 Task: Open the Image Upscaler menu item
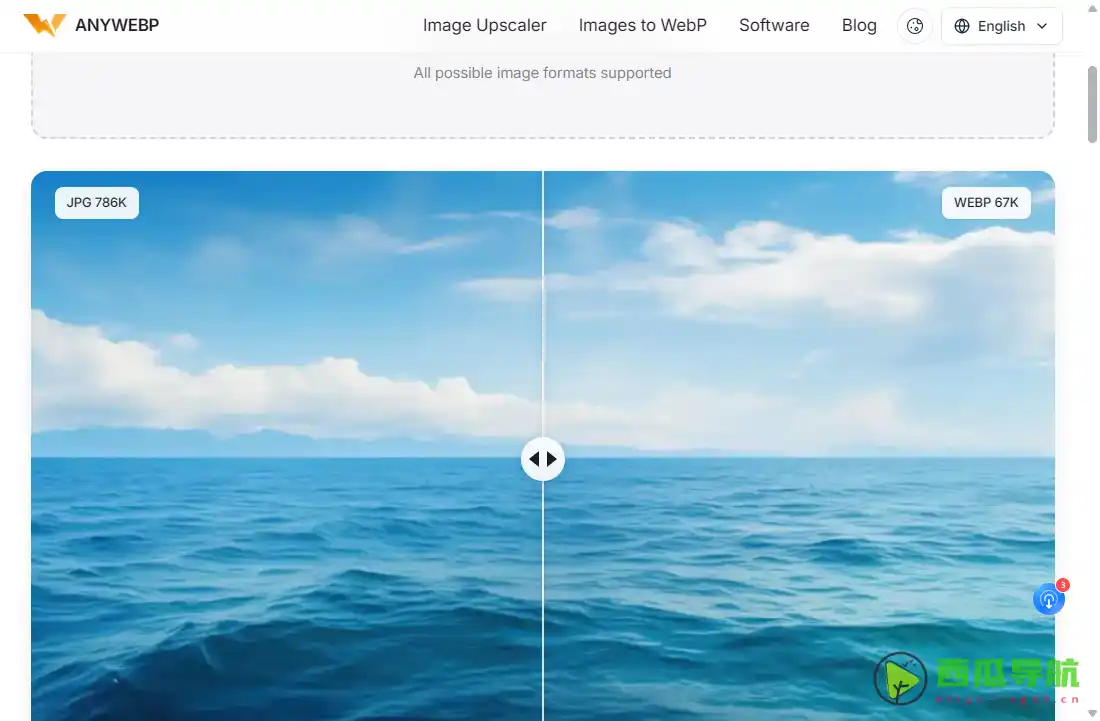click(x=484, y=25)
